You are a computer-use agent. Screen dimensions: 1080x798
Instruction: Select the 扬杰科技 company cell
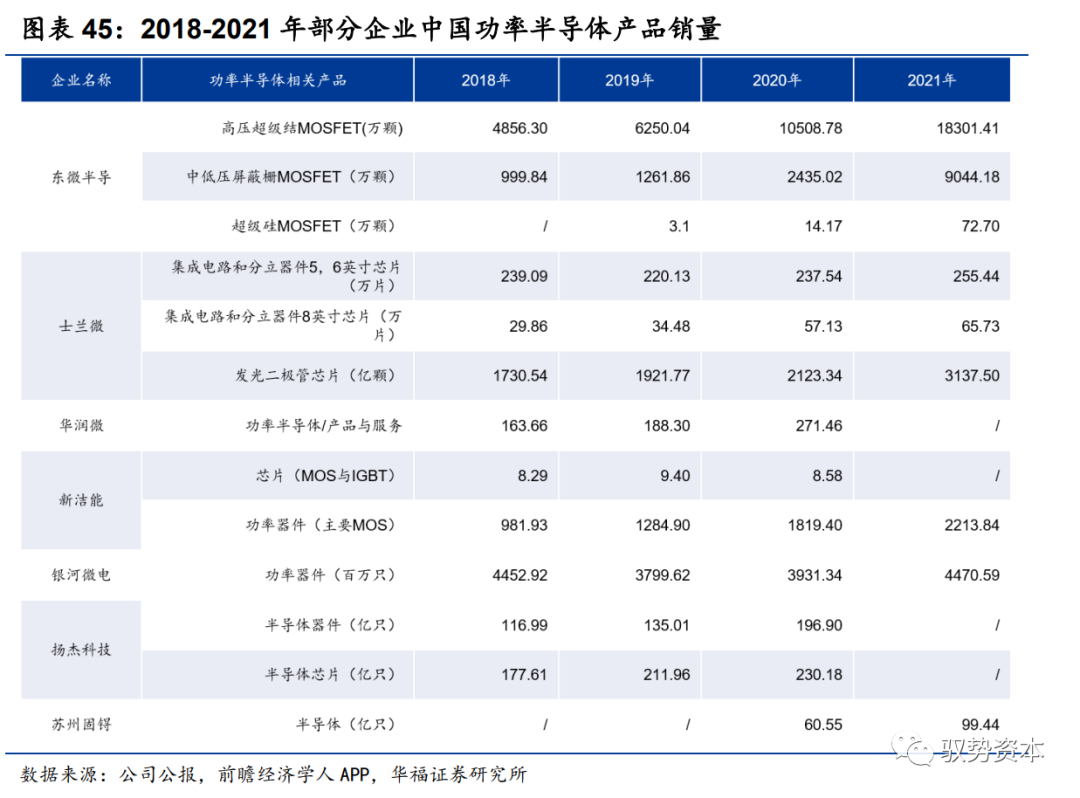81,649
